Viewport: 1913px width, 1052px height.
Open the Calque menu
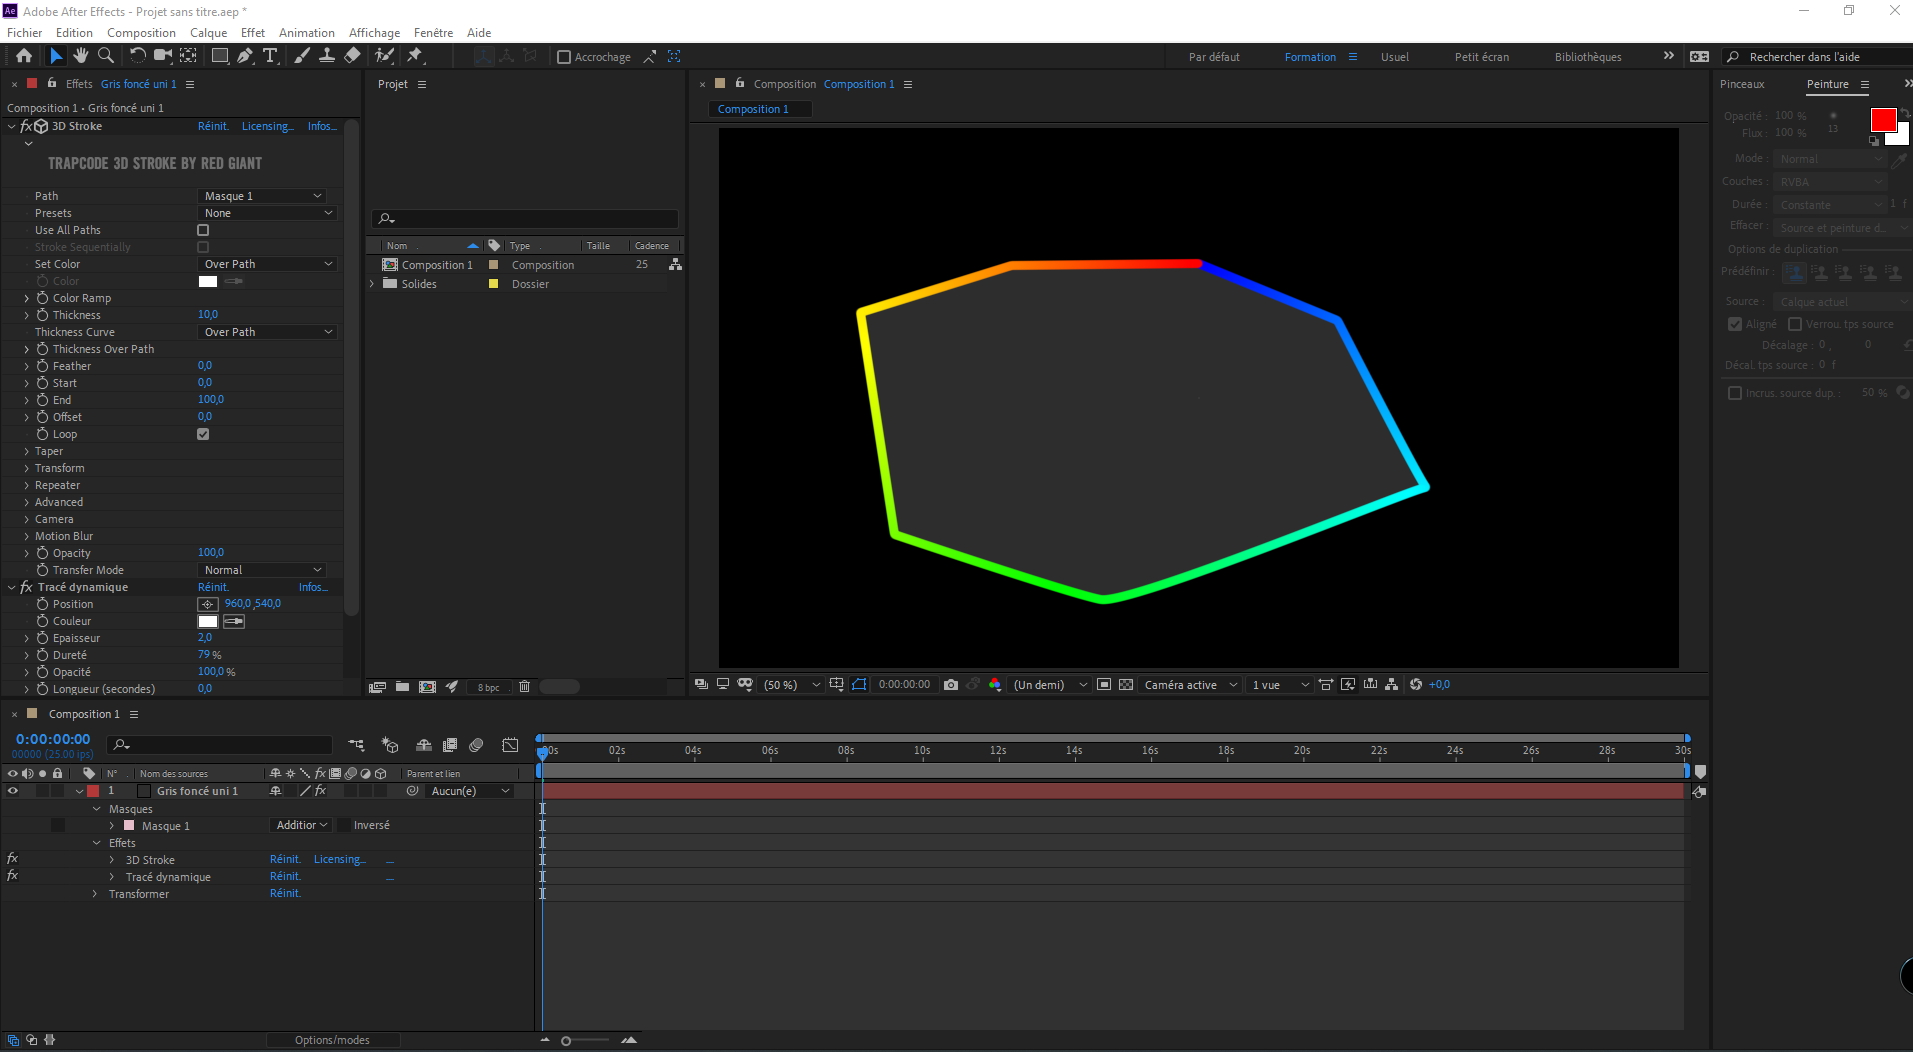click(x=208, y=32)
